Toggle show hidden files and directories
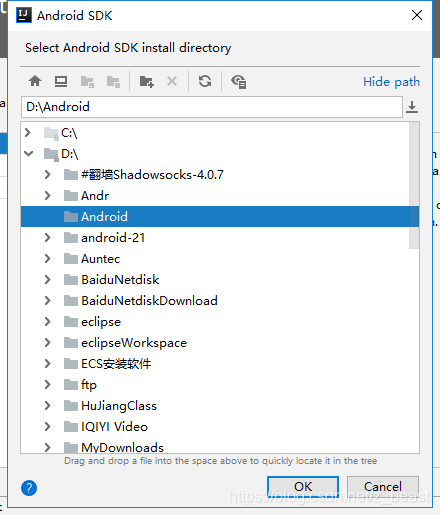 click(x=239, y=81)
